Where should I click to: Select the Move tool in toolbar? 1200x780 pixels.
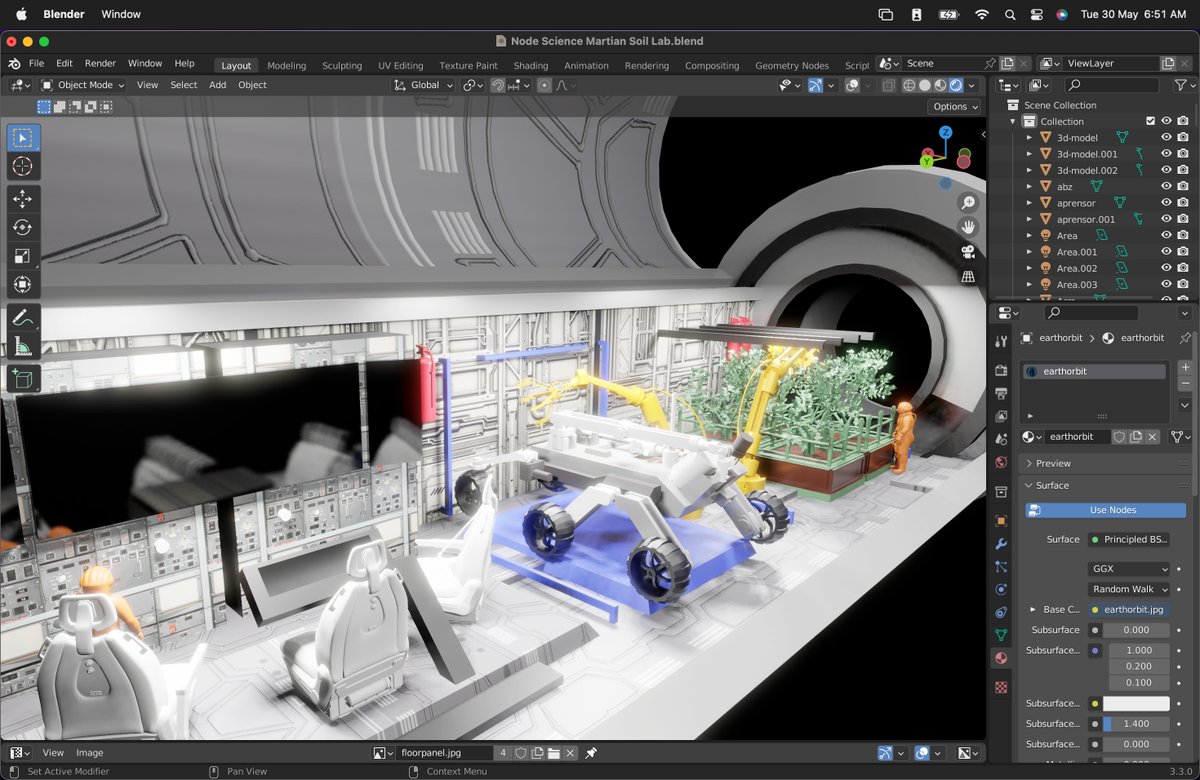(23, 199)
